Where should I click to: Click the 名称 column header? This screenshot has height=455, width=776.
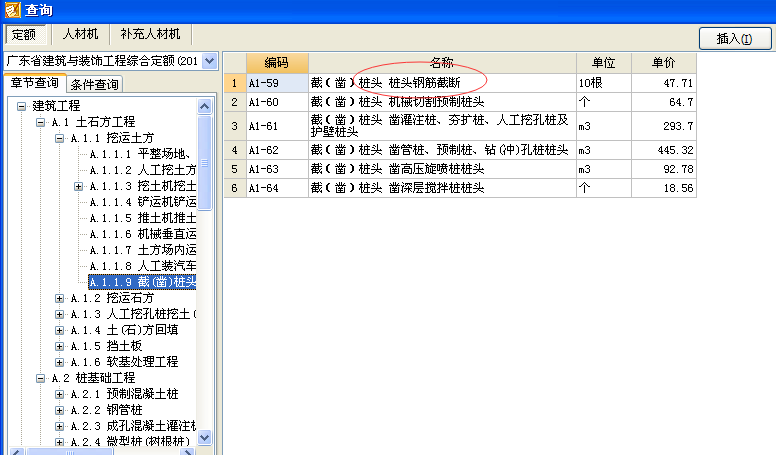pos(442,63)
